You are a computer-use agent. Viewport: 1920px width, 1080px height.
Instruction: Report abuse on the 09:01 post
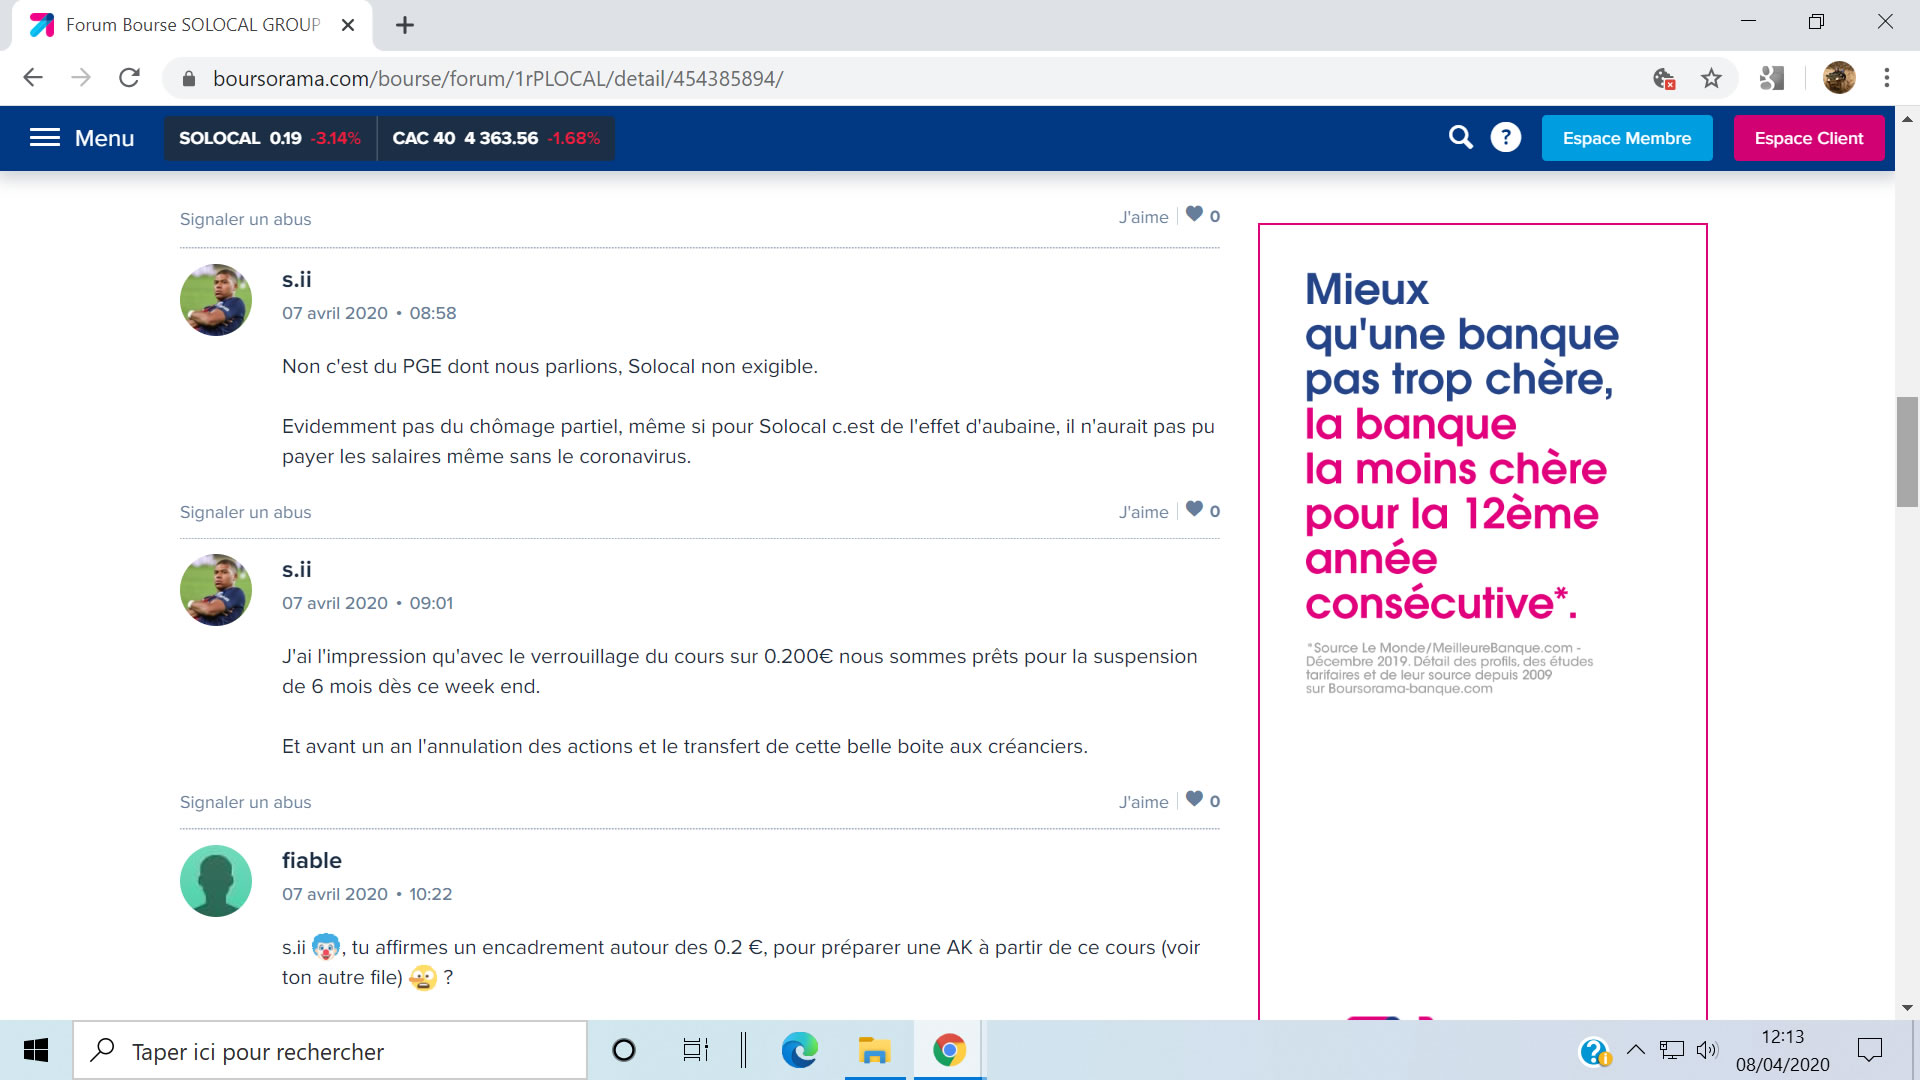pyautogui.click(x=245, y=802)
